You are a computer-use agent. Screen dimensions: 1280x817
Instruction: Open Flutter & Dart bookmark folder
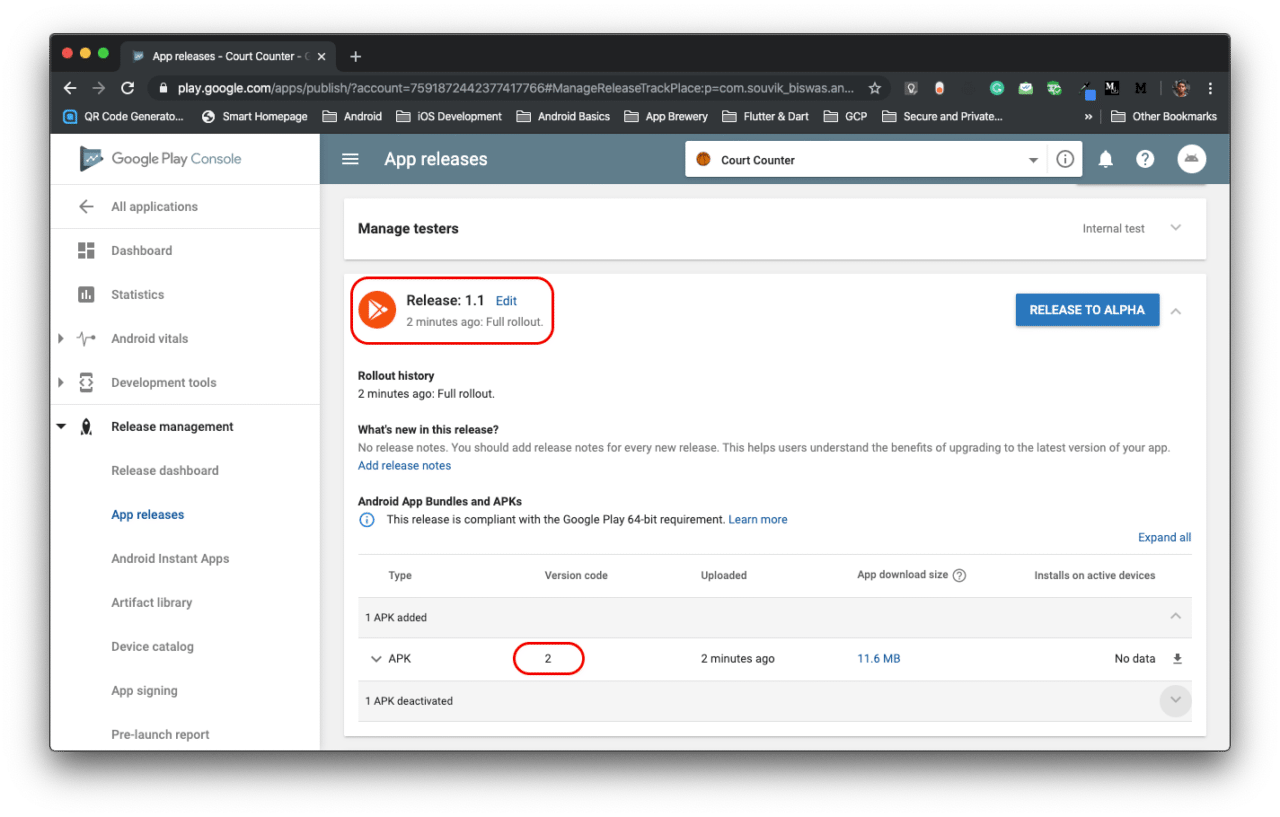pos(765,116)
